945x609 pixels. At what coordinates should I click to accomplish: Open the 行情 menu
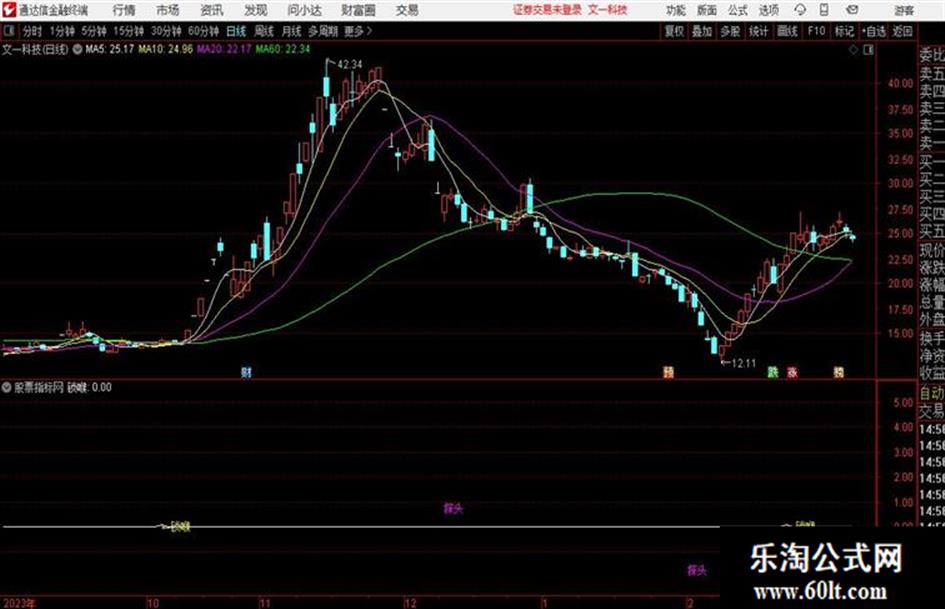tap(124, 10)
